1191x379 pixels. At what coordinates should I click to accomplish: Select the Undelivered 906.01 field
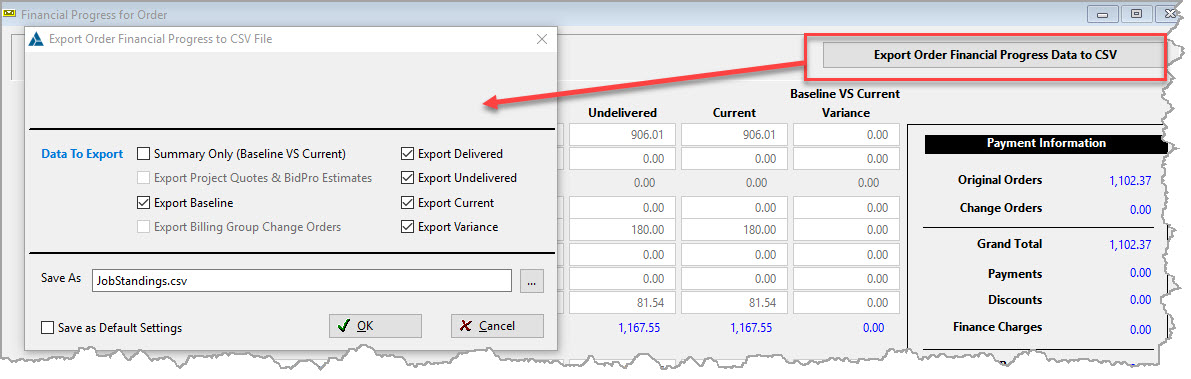(622, 135)
